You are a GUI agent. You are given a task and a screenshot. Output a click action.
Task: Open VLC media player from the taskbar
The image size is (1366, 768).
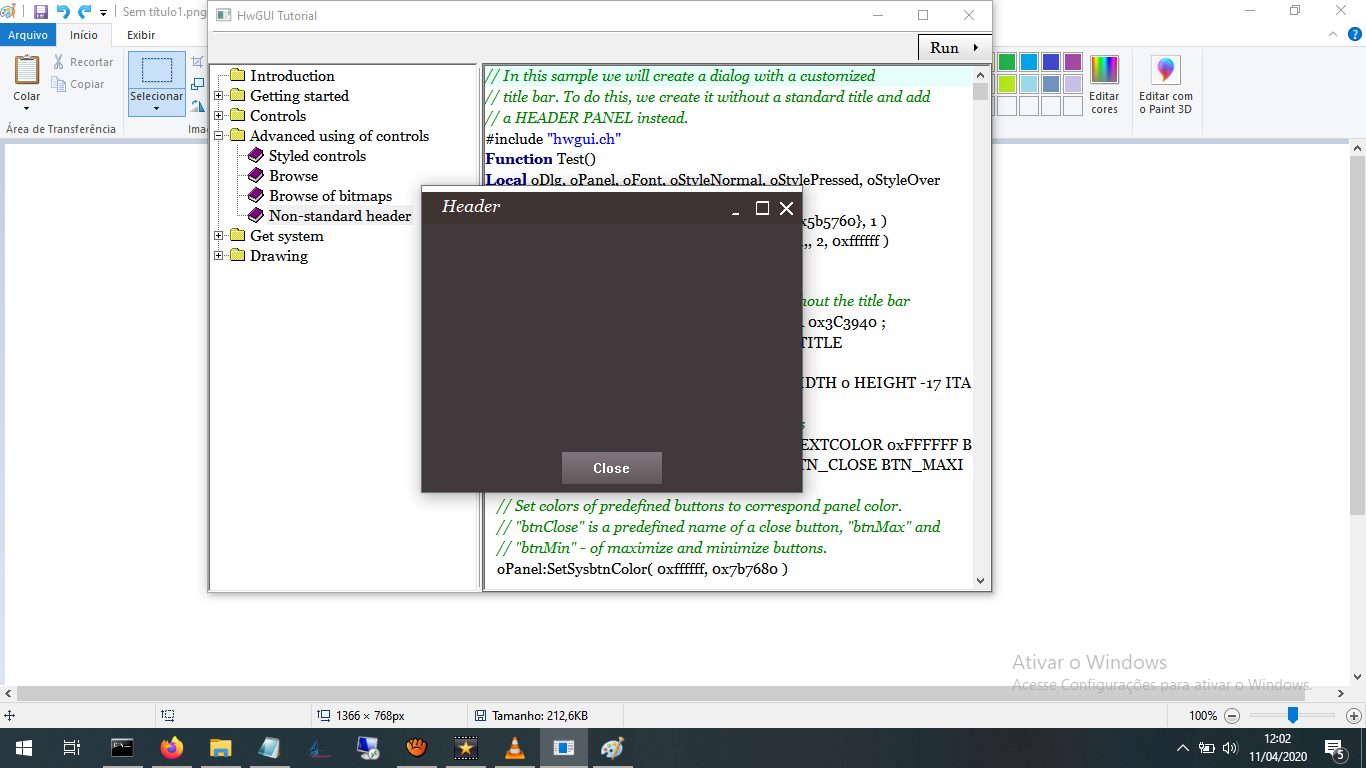pos(515,748)
